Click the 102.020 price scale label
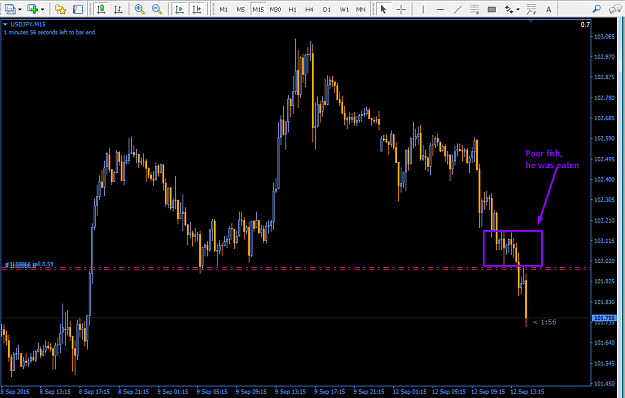 click(604, 261)
